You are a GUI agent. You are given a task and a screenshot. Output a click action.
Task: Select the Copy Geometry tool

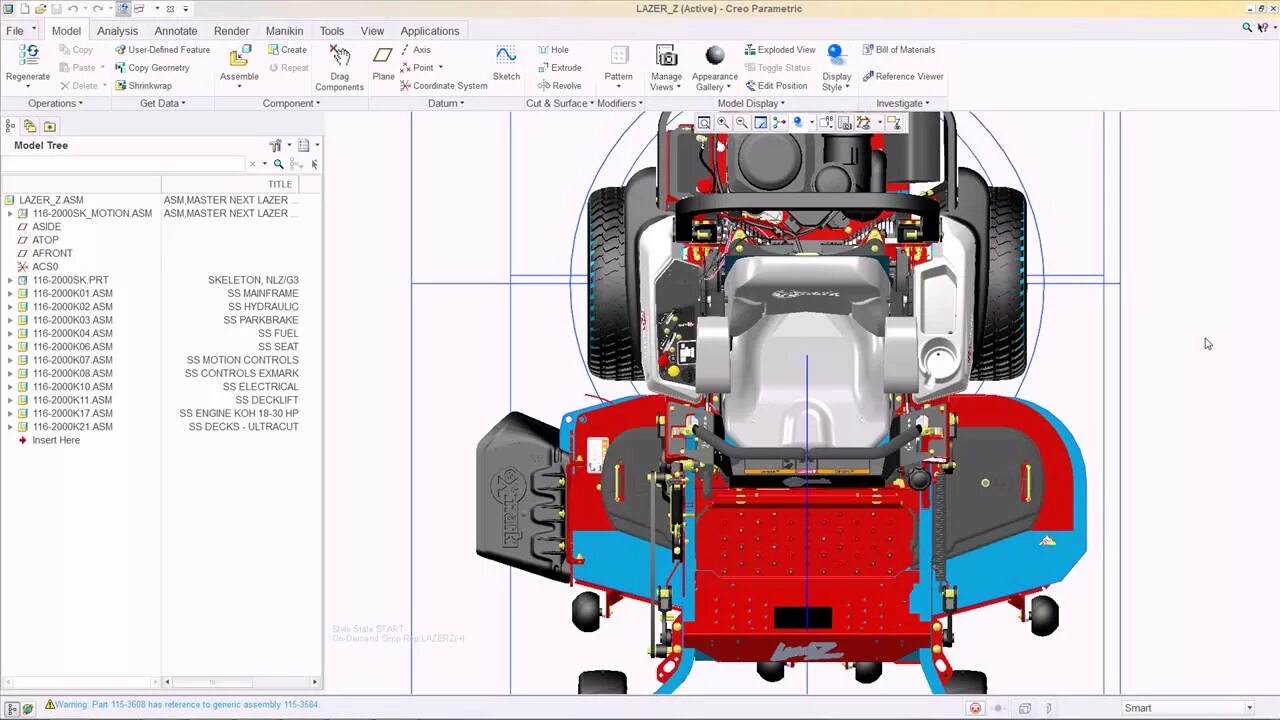(152, 68)
